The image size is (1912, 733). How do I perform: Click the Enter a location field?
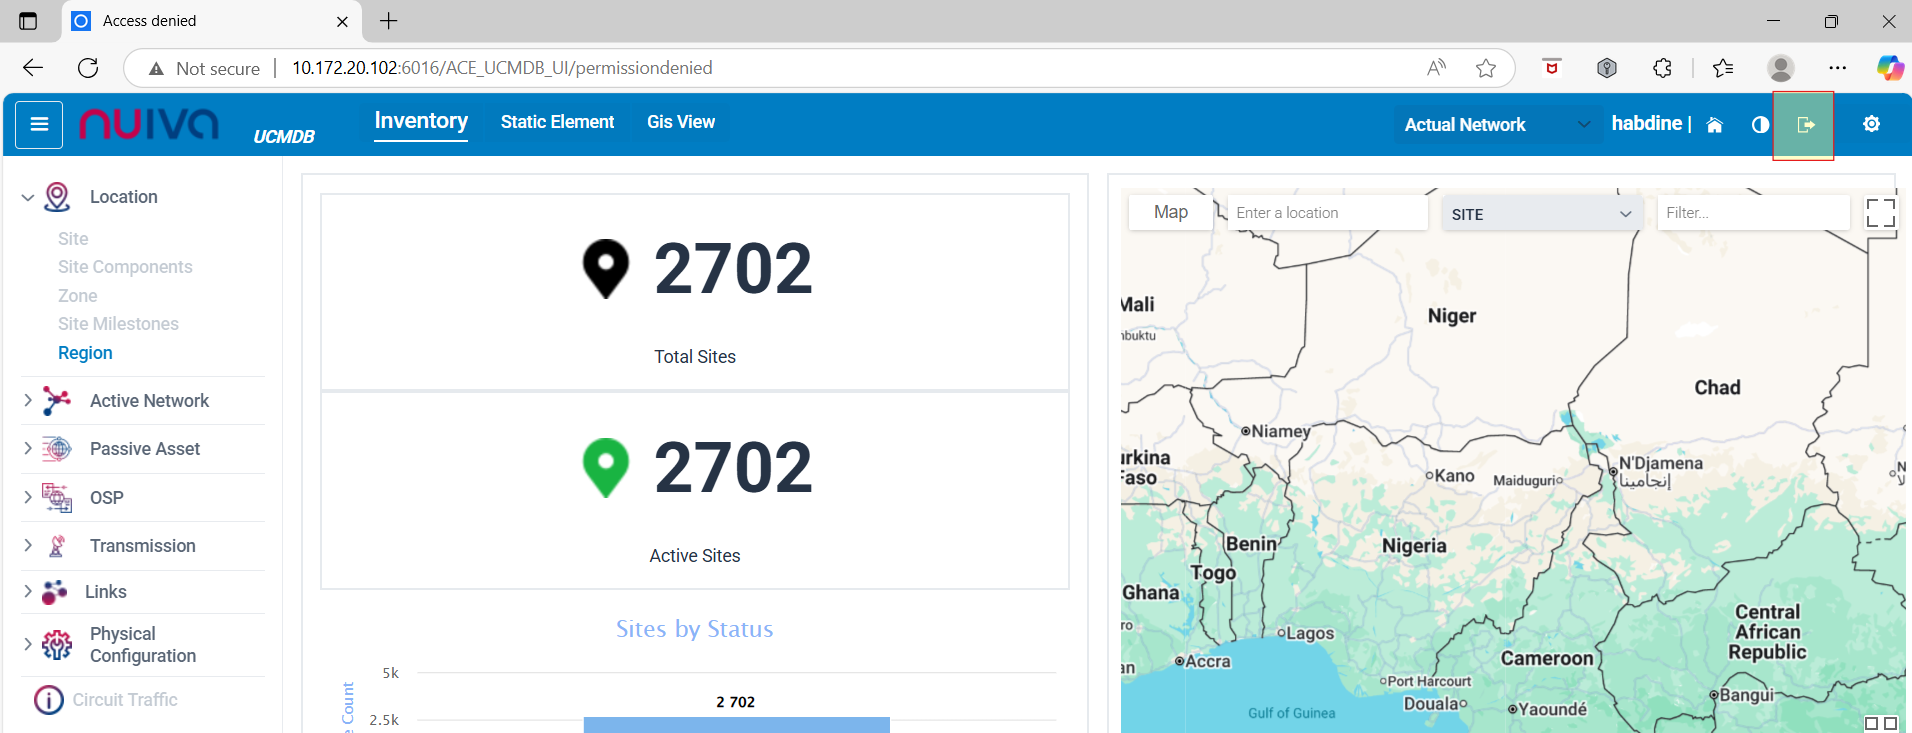tap(1325, 213)
